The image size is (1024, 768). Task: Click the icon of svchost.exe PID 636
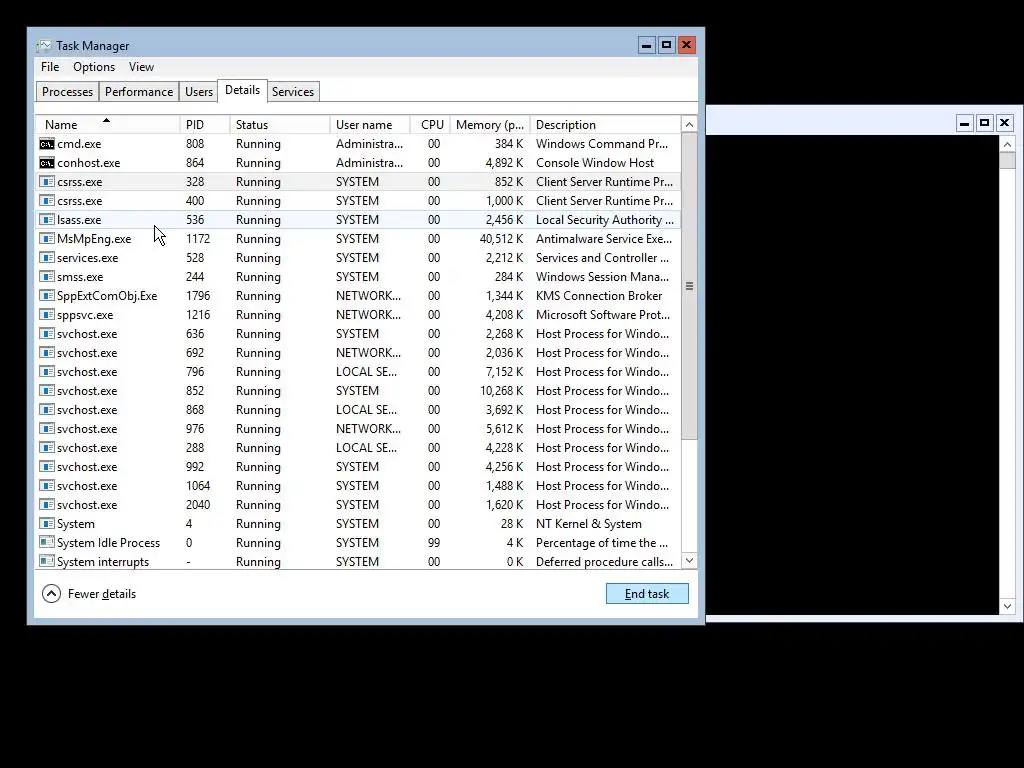(46, 333)
